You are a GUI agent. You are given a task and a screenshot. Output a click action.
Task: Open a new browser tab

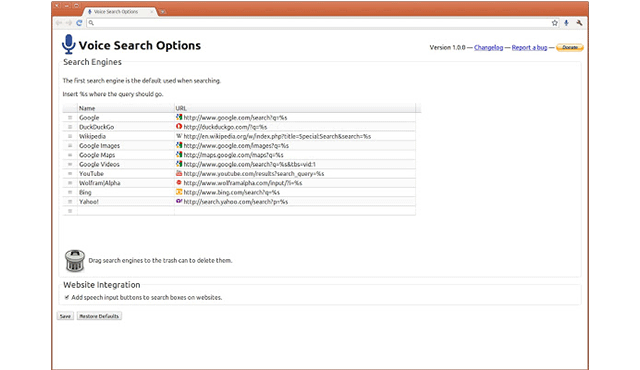[x=162, y=12]
